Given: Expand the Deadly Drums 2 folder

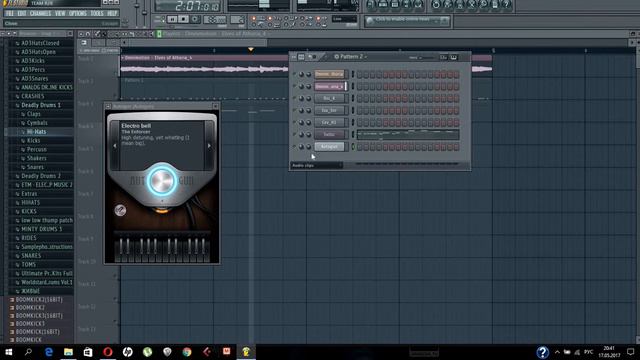Looking at the screenshot, I should pyautogui.click(x=41, y=176).
